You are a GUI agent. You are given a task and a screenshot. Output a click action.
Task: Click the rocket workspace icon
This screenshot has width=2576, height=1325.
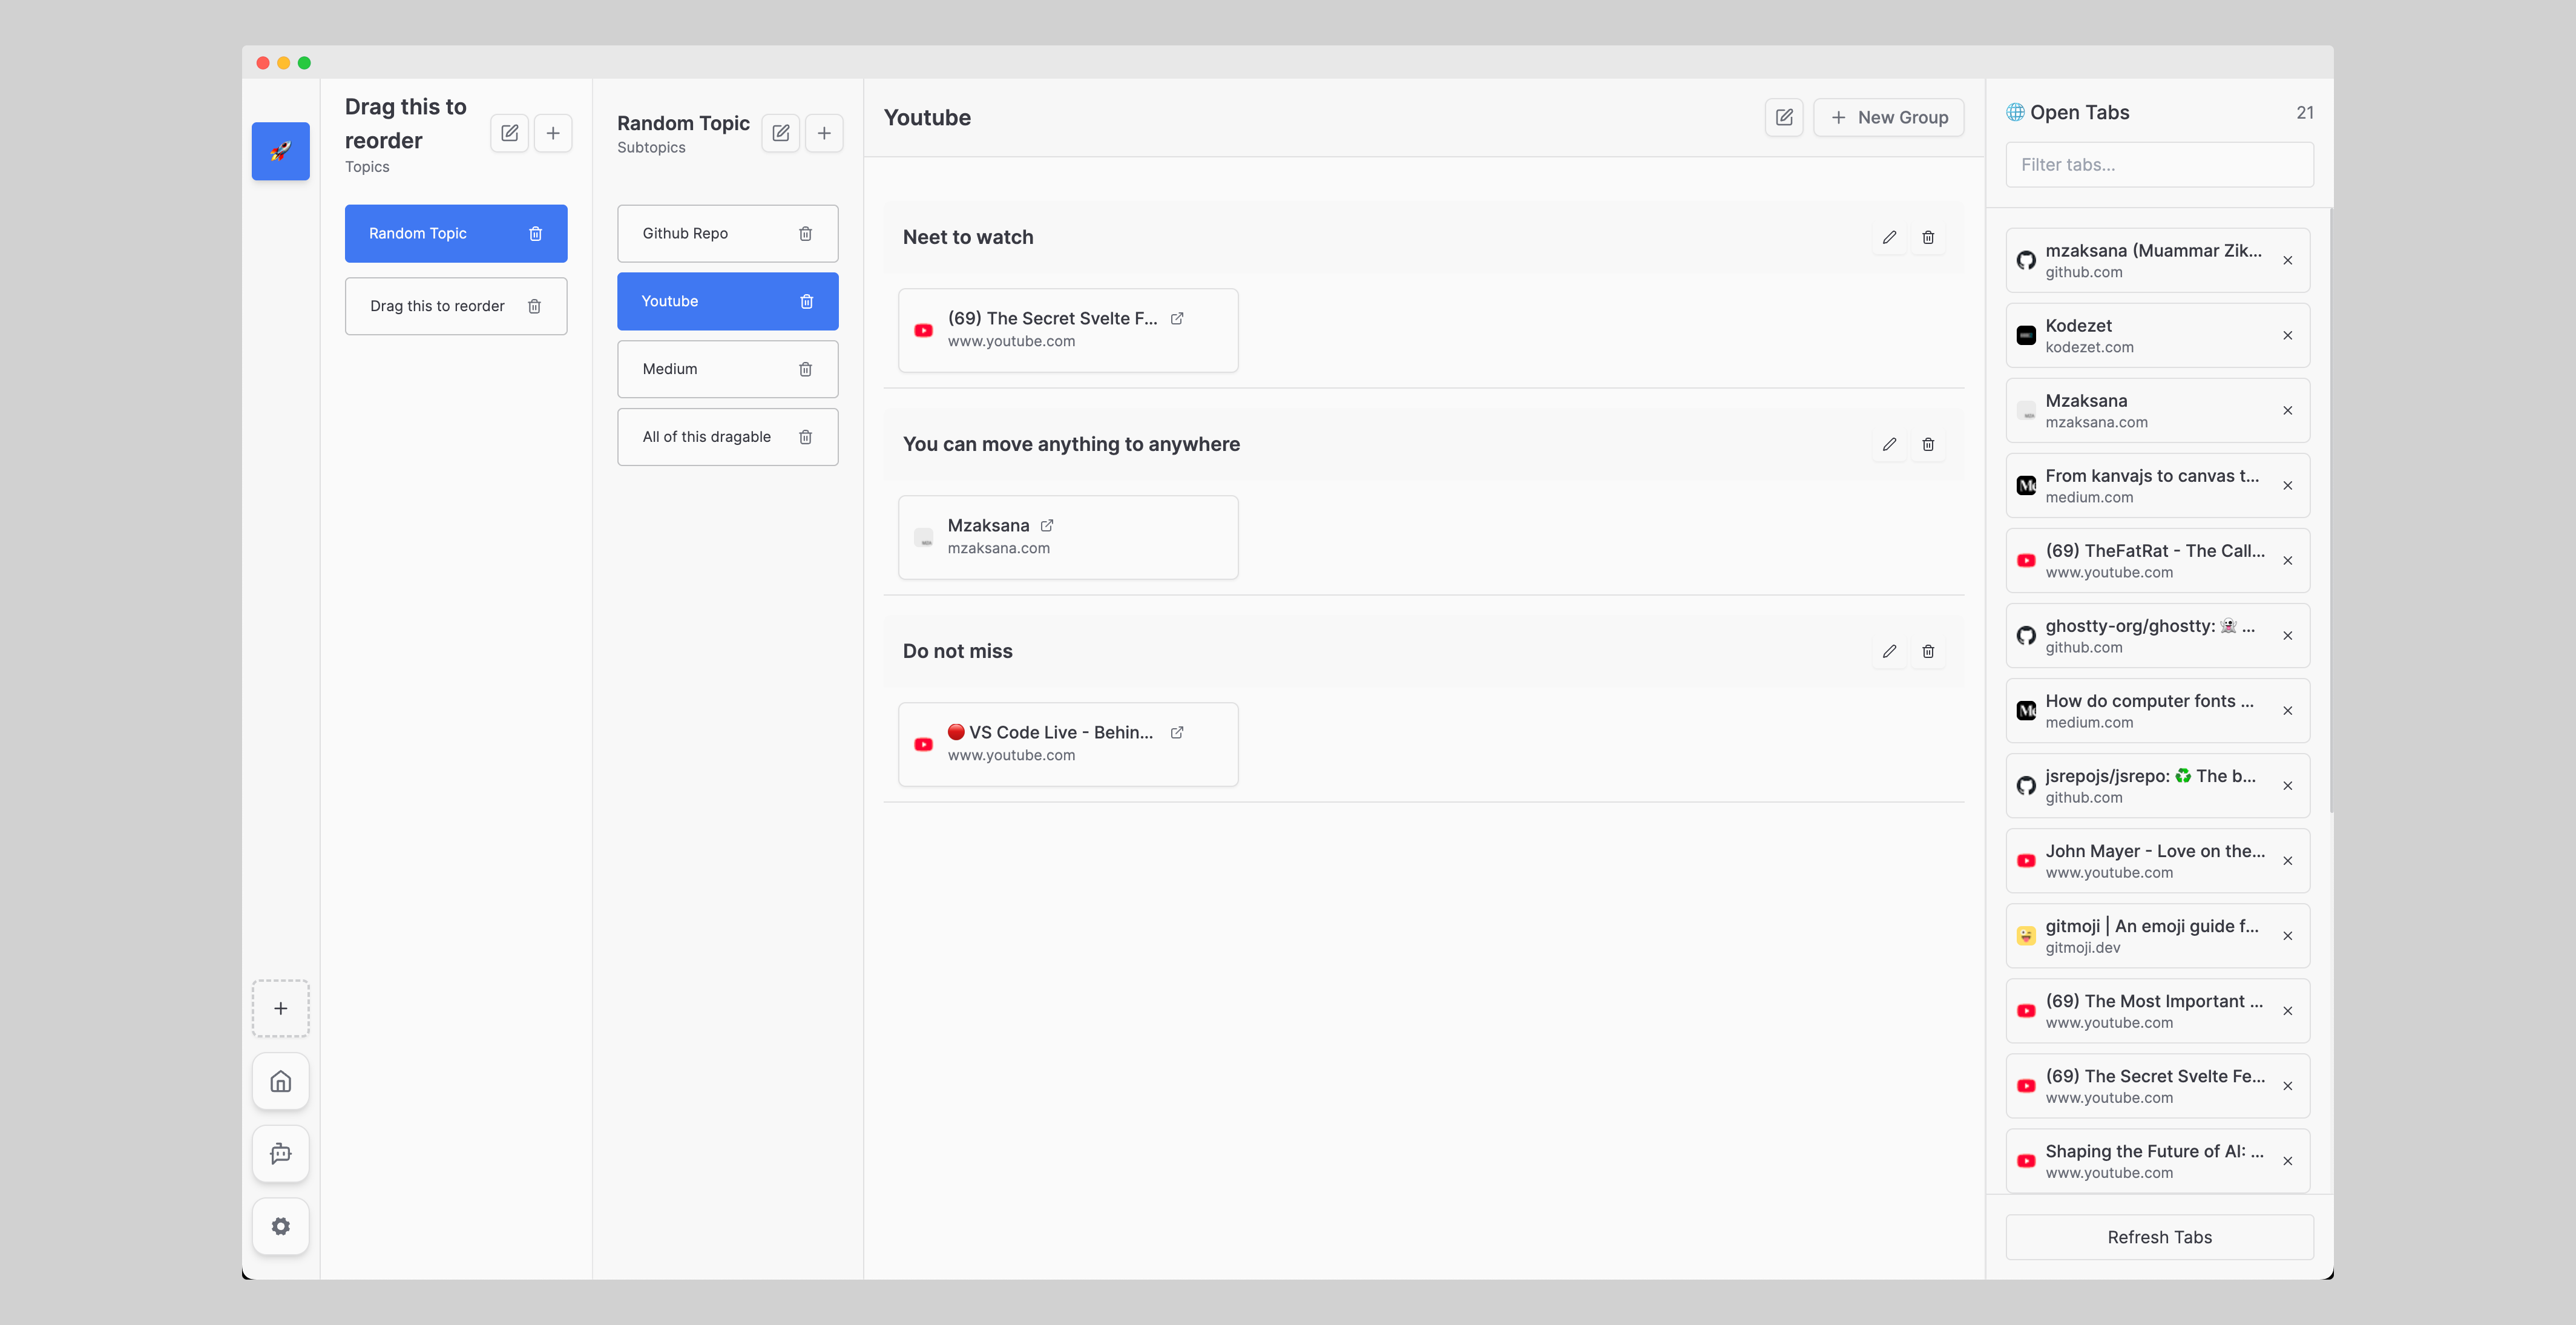(280, 151)
